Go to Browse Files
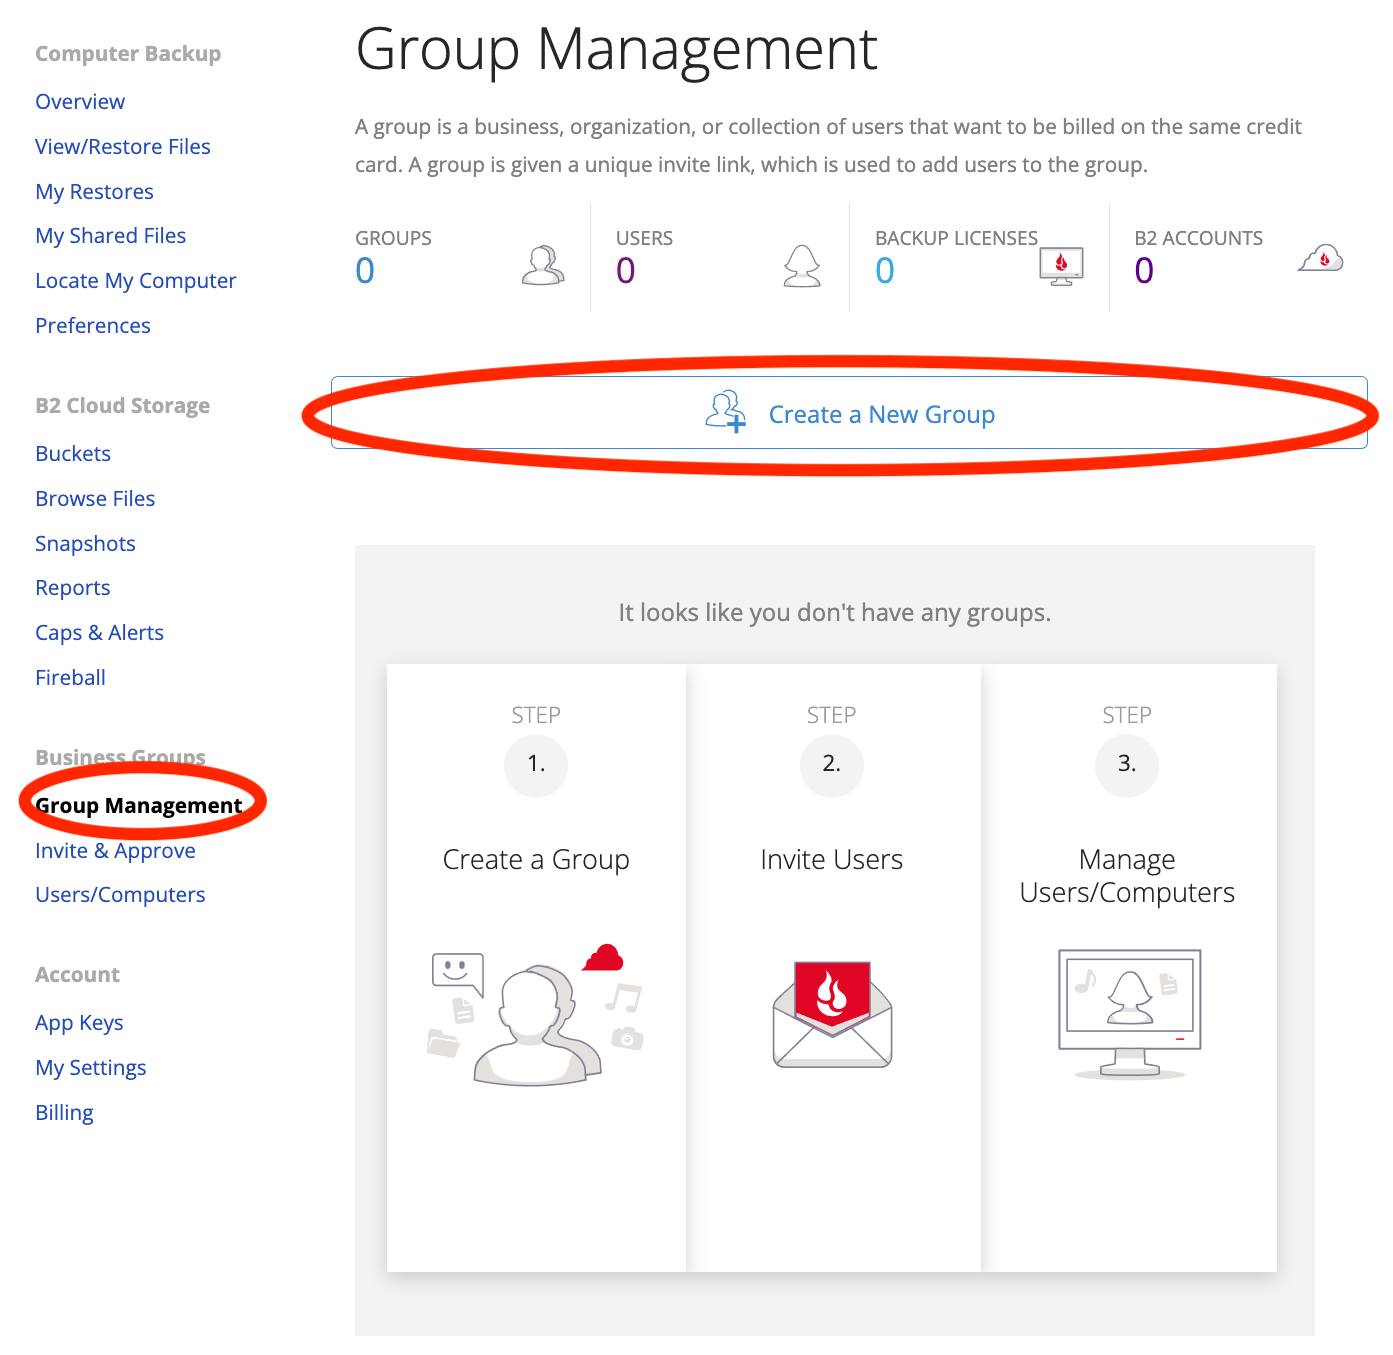 (95, 499)
